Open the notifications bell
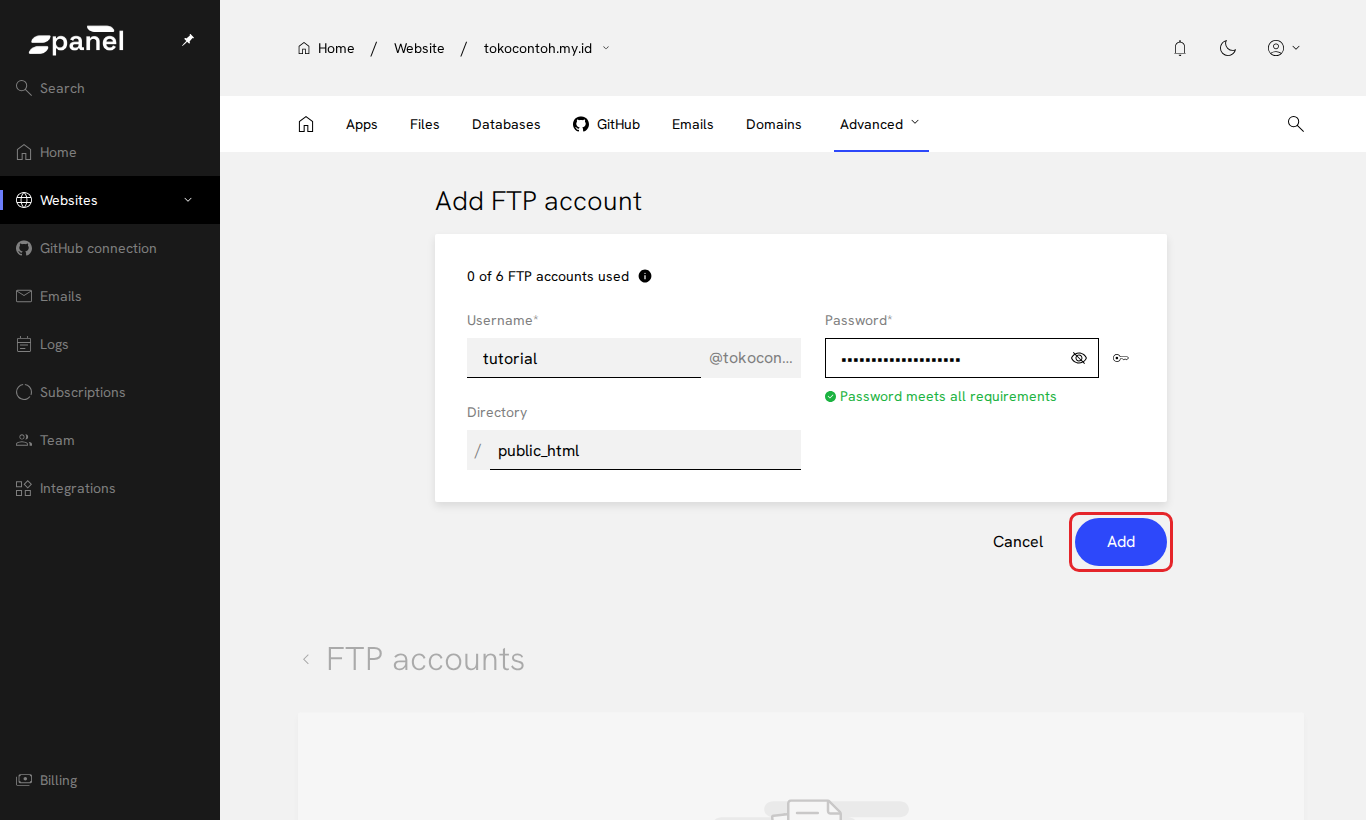1366x820 pixels. 1180,48
